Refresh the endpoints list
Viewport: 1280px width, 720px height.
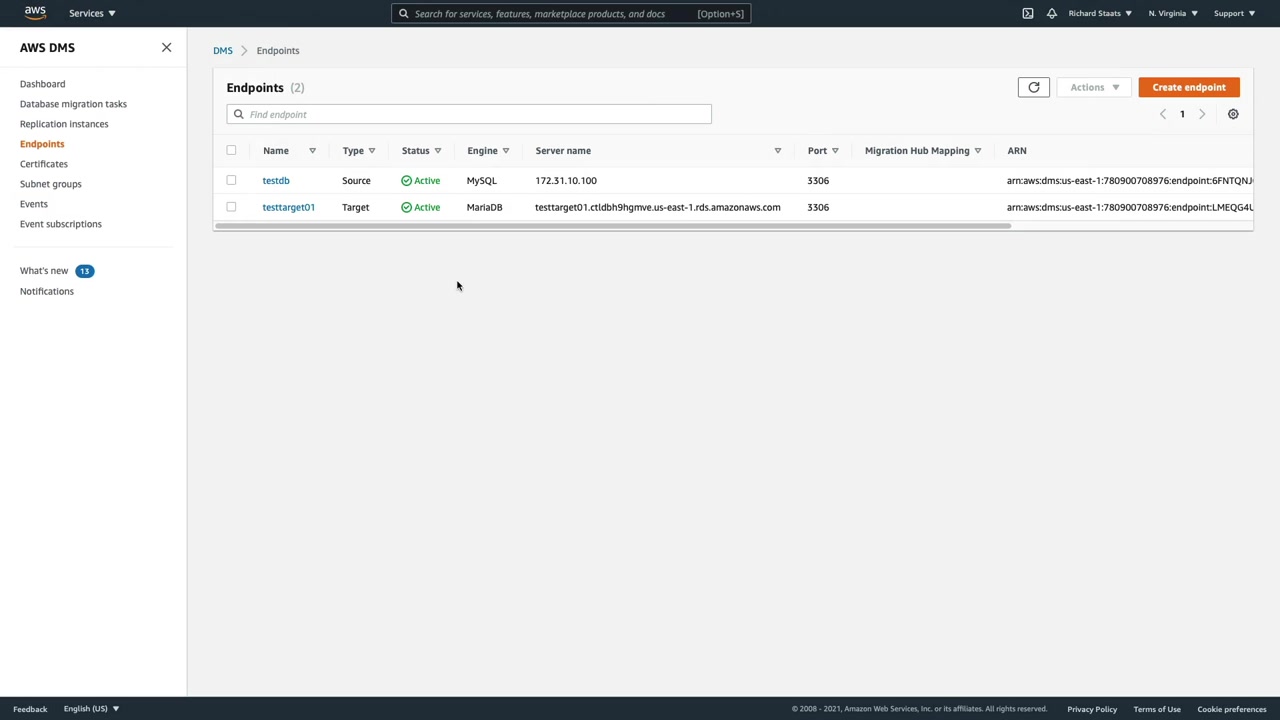pos(1034,87)
